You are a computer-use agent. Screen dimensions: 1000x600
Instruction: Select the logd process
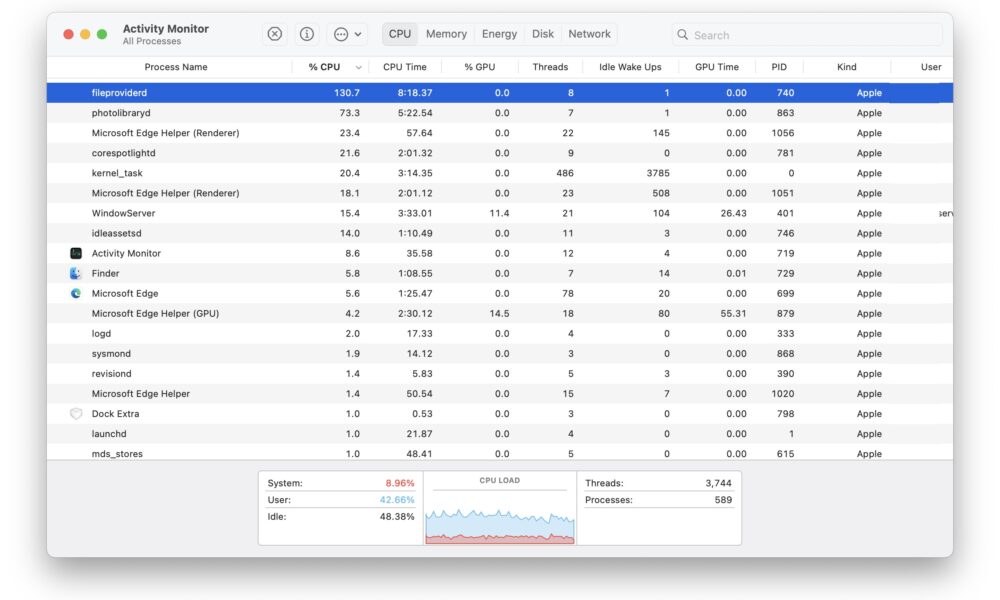point(499,333)
